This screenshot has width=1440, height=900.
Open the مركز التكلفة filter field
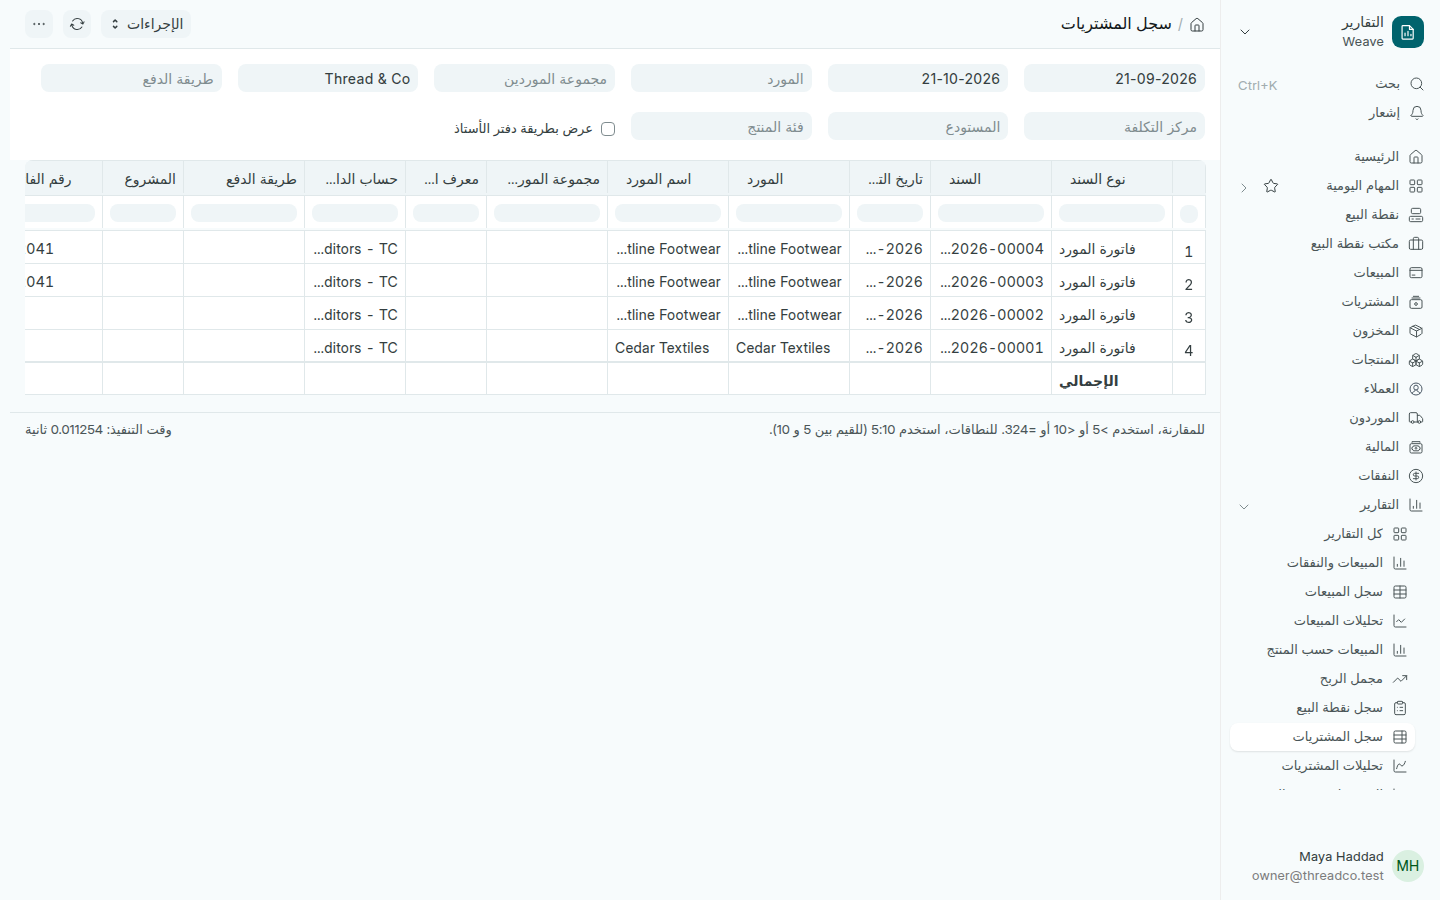(x=1114, y=127)
